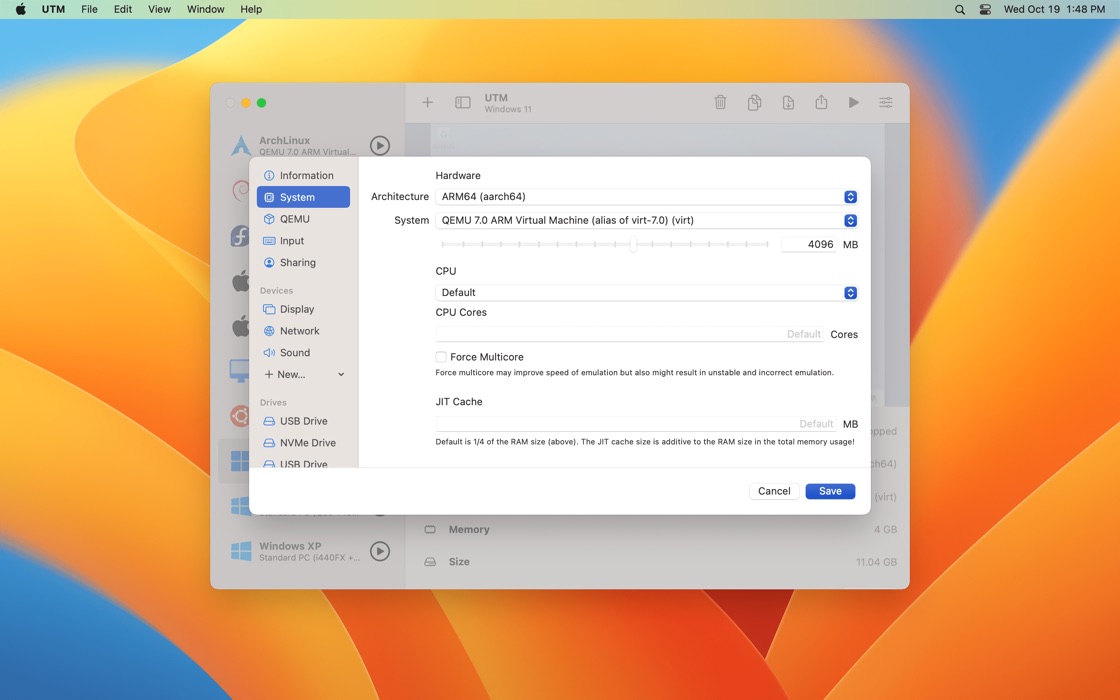Toggle the sidebar icon in toolbar
The width and height of the screenshot is (1120, 700).
coord(463,102)
